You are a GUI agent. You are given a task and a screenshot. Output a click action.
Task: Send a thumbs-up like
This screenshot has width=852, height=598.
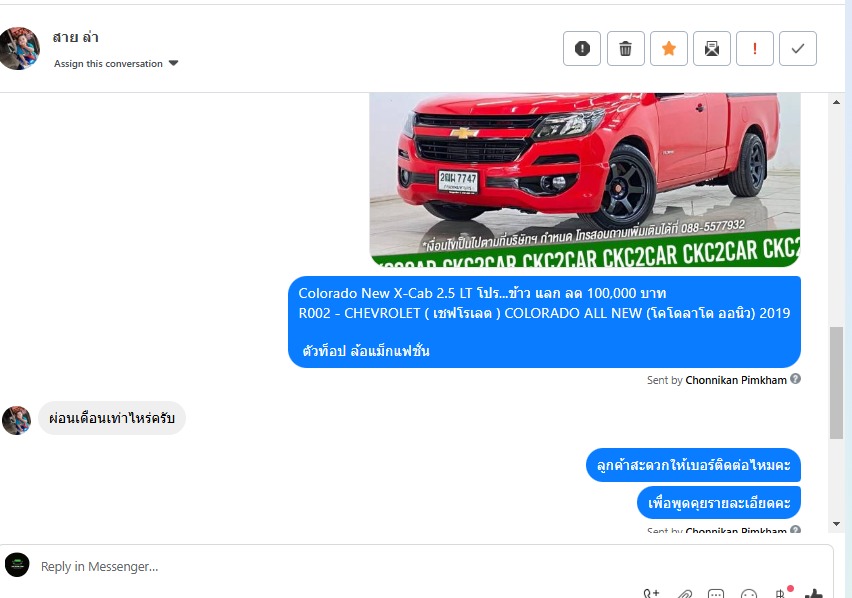point(813,594)
